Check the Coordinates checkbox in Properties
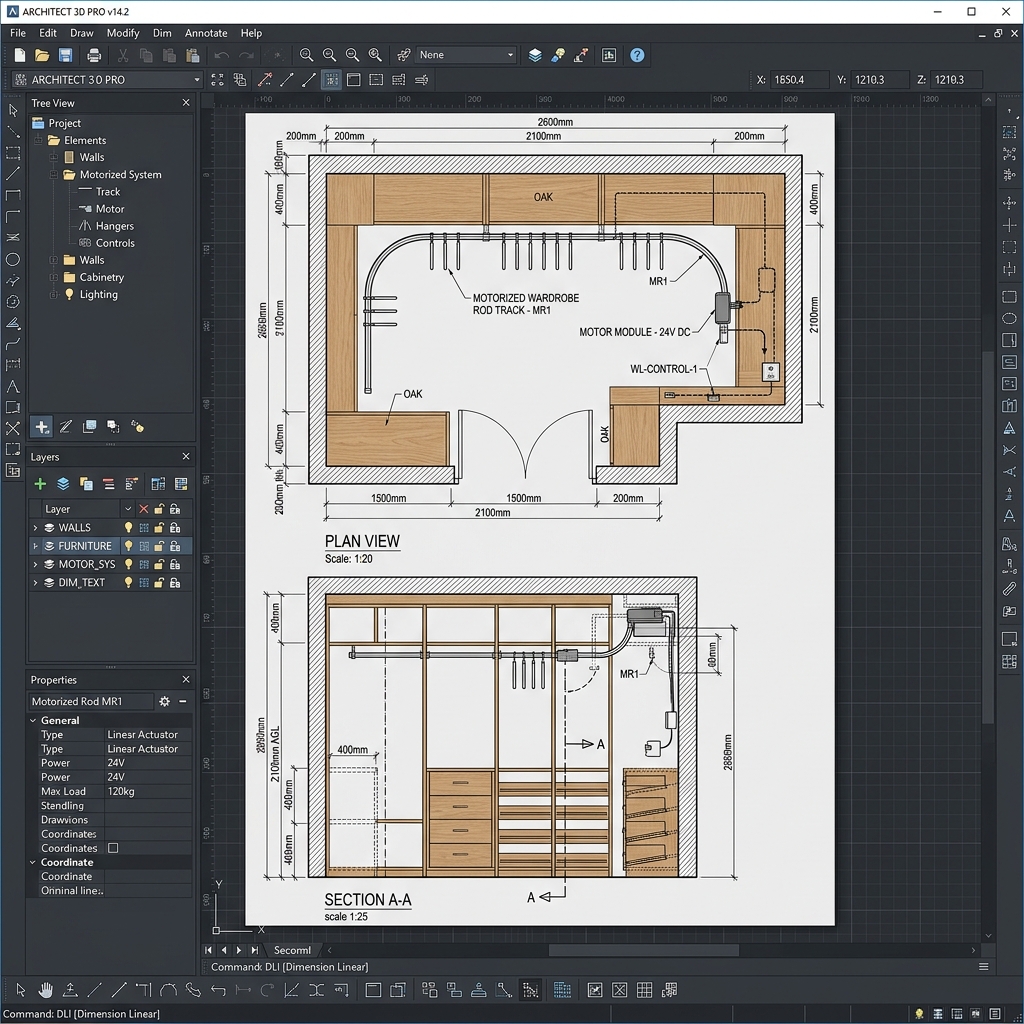 [113, 848]
